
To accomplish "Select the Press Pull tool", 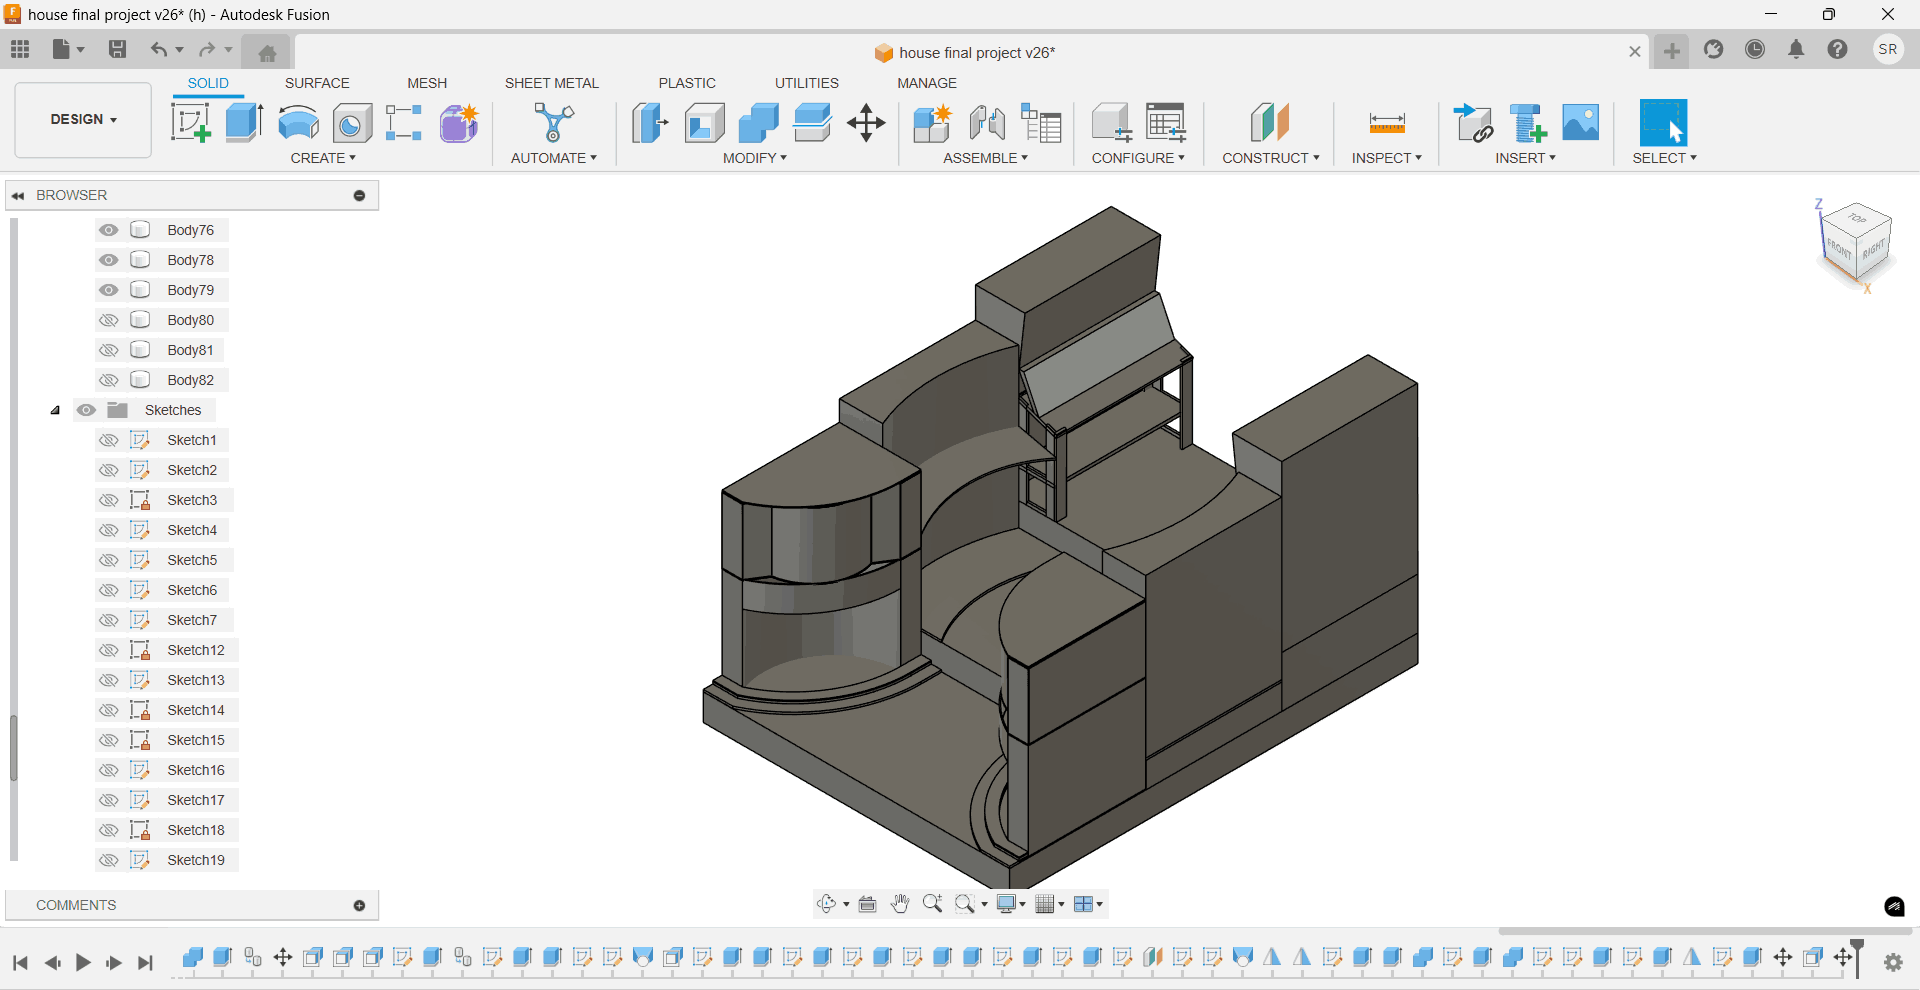I will pyautogui.click(x=650, y=123).
